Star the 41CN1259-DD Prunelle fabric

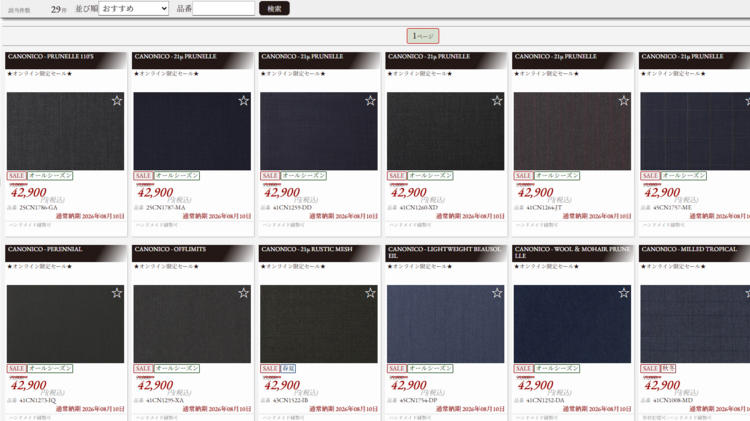point(370,100)
